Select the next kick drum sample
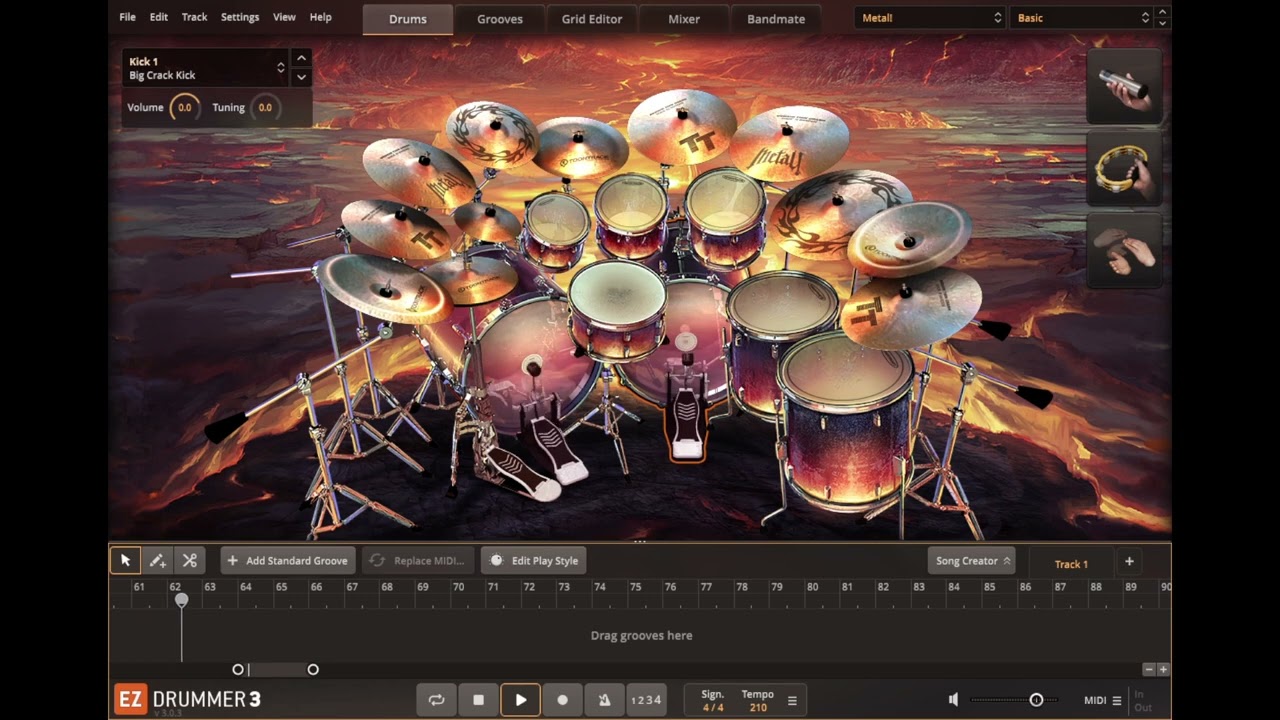This screenshot has height=720, width=1280. [301, 77]
